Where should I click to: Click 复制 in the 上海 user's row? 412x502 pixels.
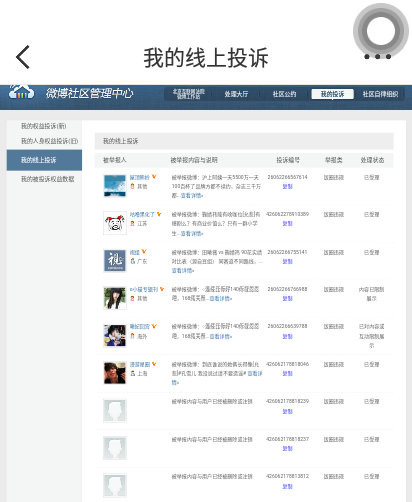pyautogui.click(x=287, y=373)
